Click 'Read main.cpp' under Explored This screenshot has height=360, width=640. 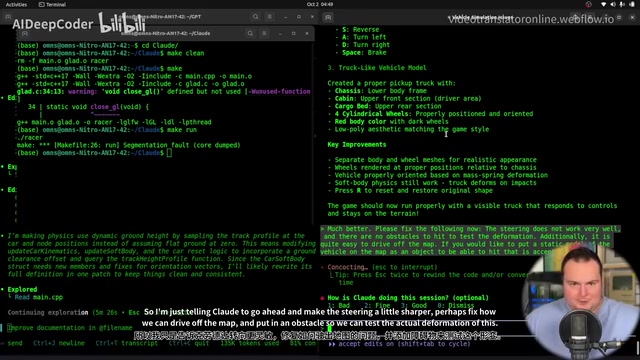click(x=39, y=297)
